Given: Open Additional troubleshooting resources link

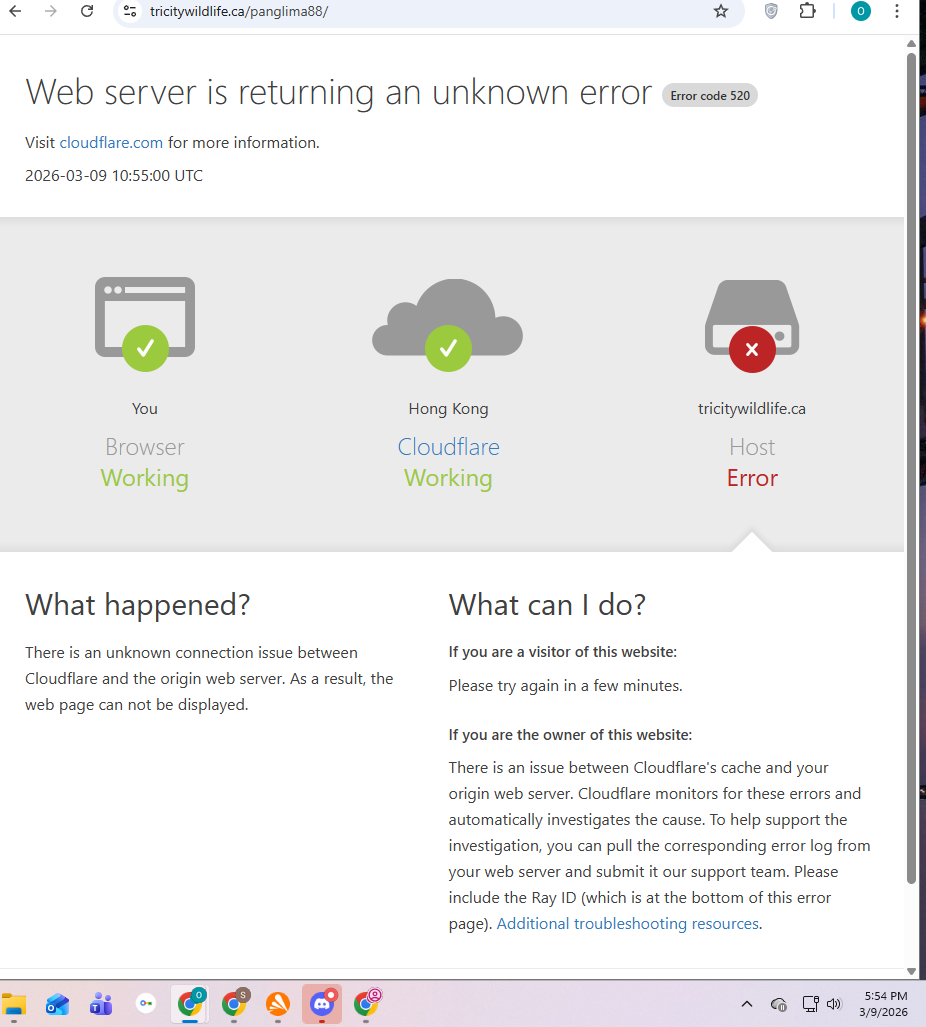Looking at the screenshot, I should click(x=627, y=924).
